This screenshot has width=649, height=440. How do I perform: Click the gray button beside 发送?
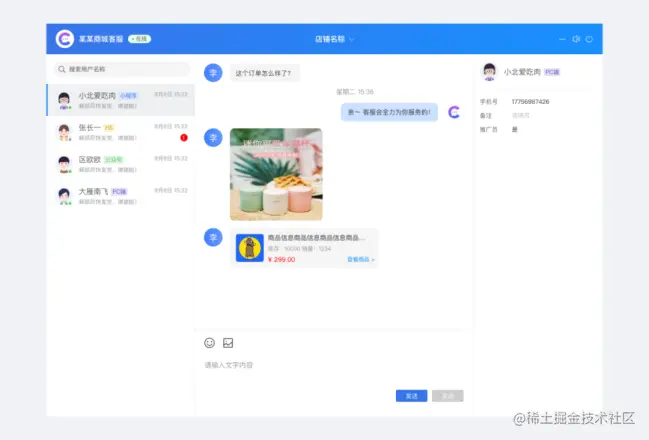[448, 396]
